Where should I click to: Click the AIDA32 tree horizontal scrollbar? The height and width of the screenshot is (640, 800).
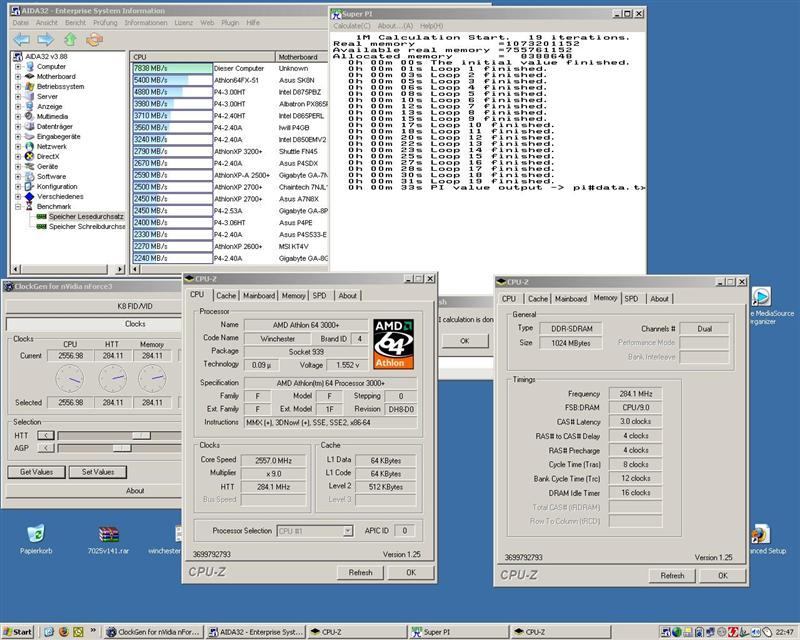(x=67, y=269)
